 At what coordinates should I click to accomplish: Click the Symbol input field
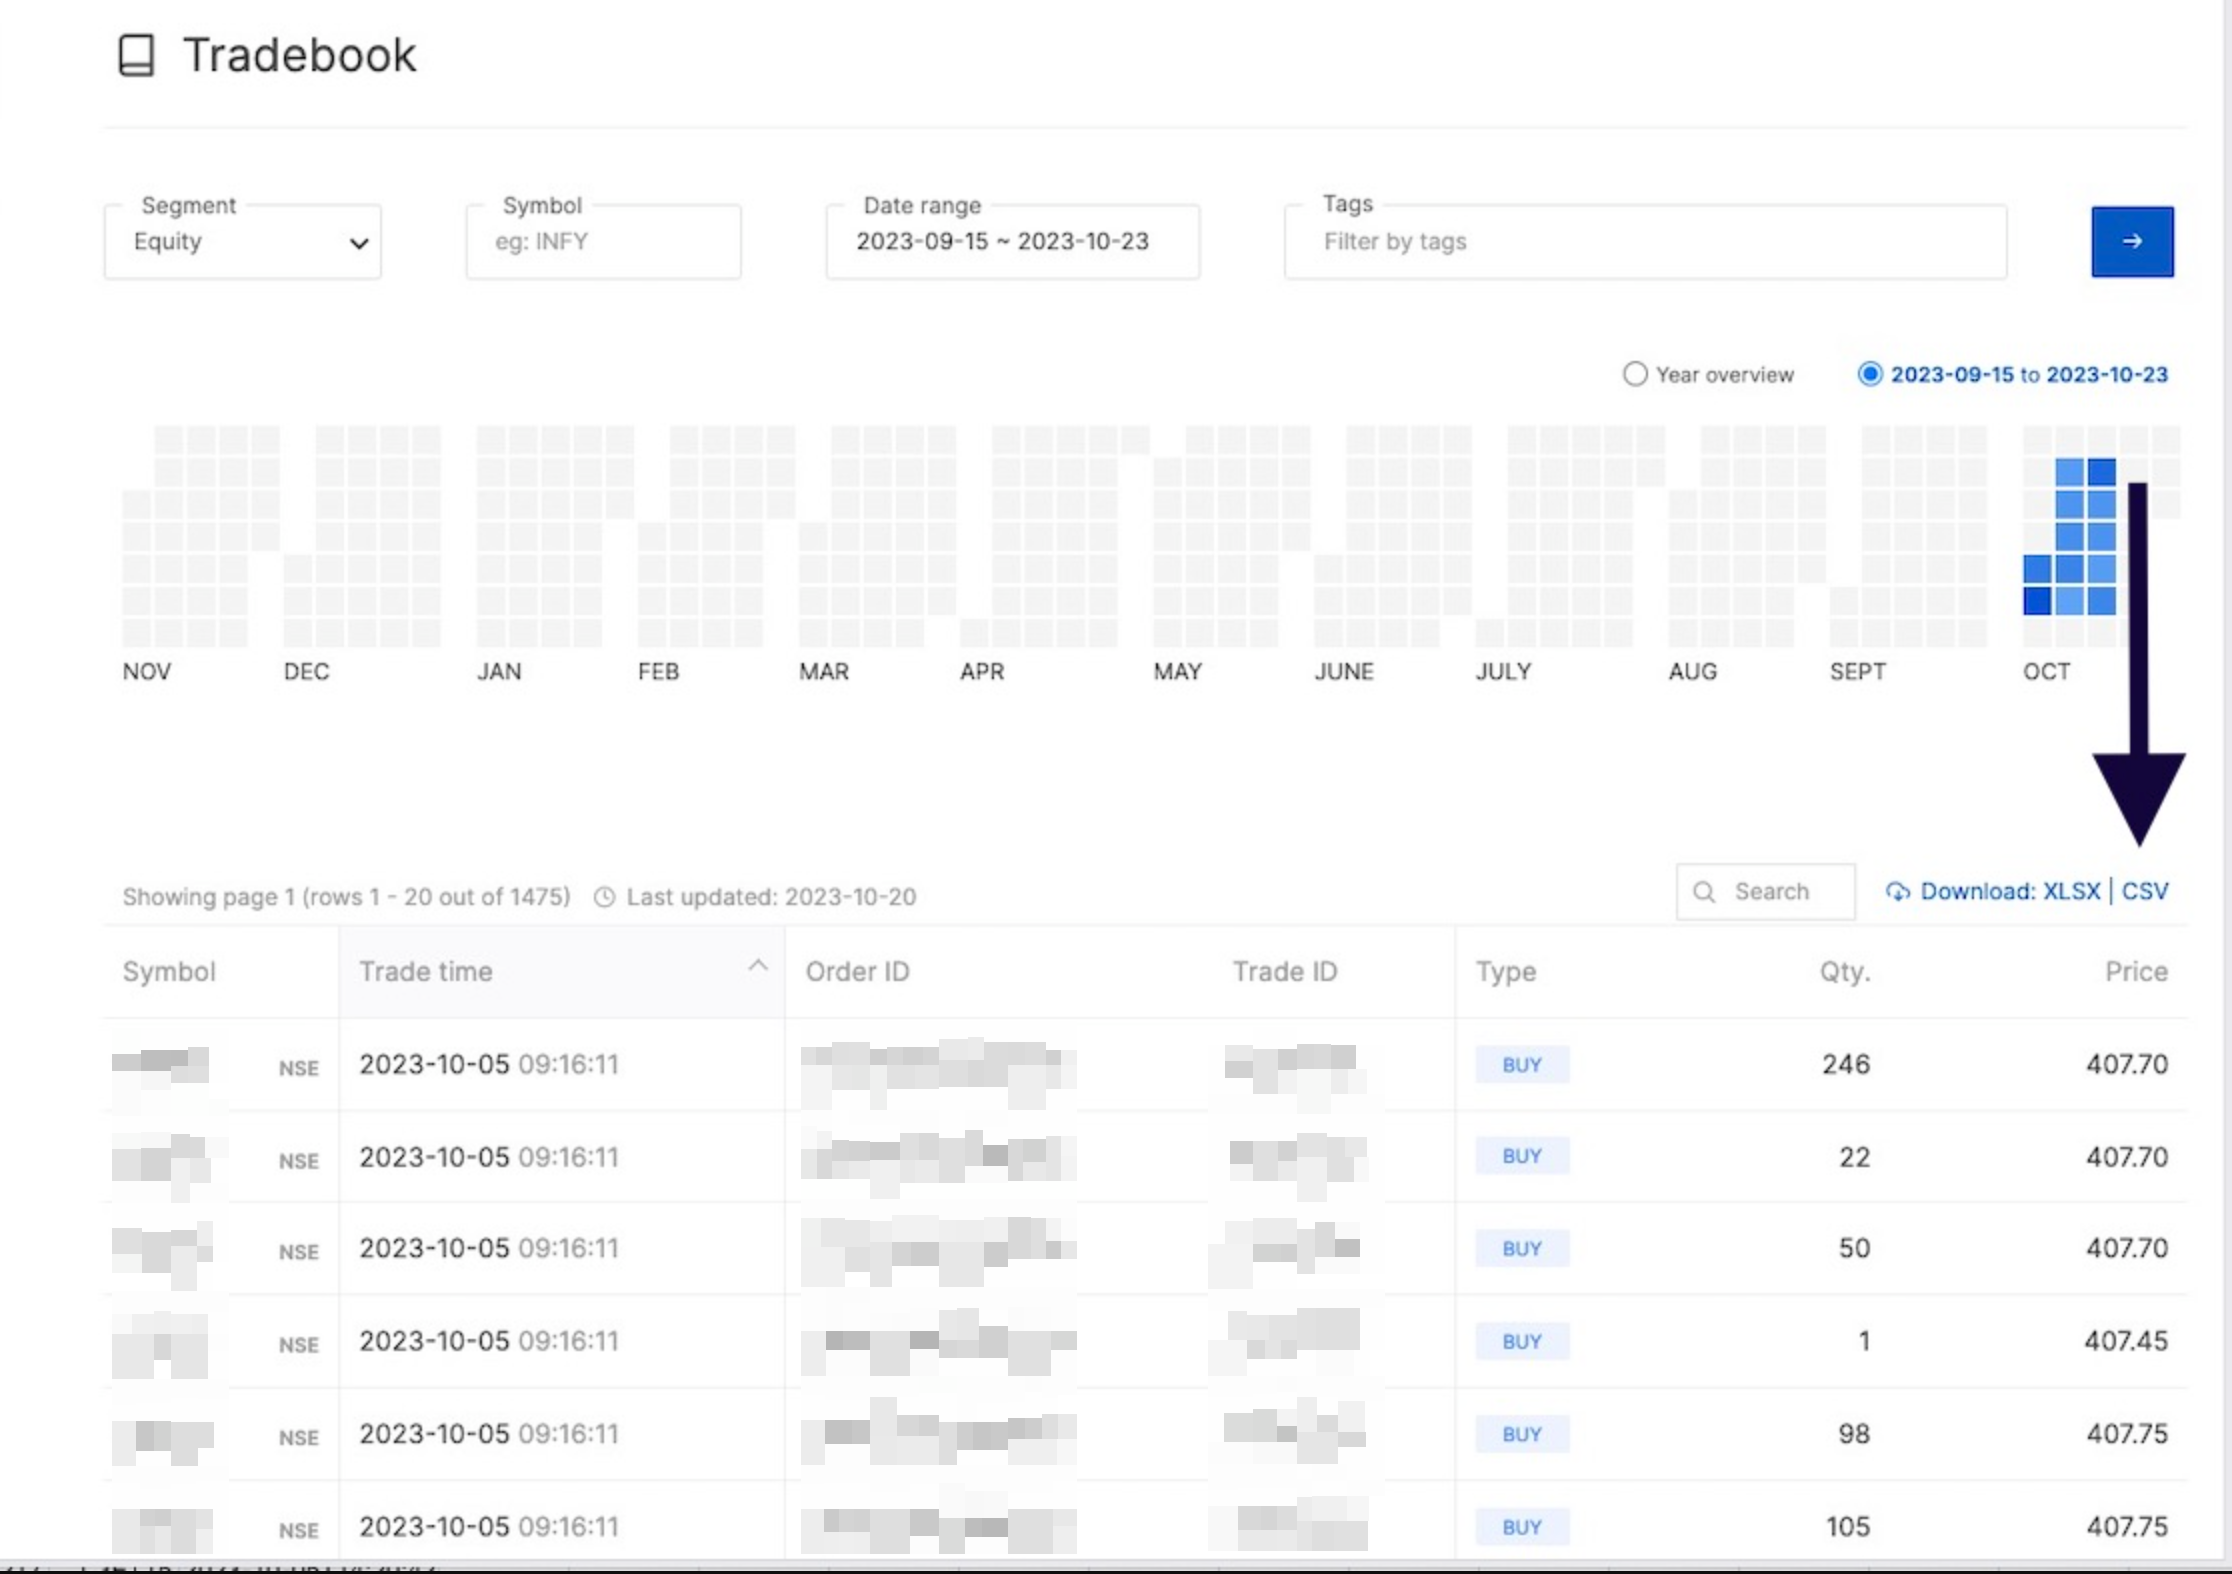[602, 241]
